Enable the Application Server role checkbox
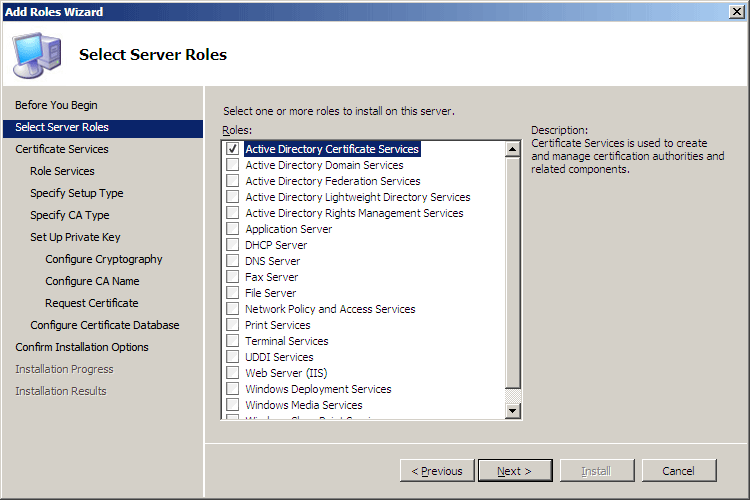 [232, 229]
